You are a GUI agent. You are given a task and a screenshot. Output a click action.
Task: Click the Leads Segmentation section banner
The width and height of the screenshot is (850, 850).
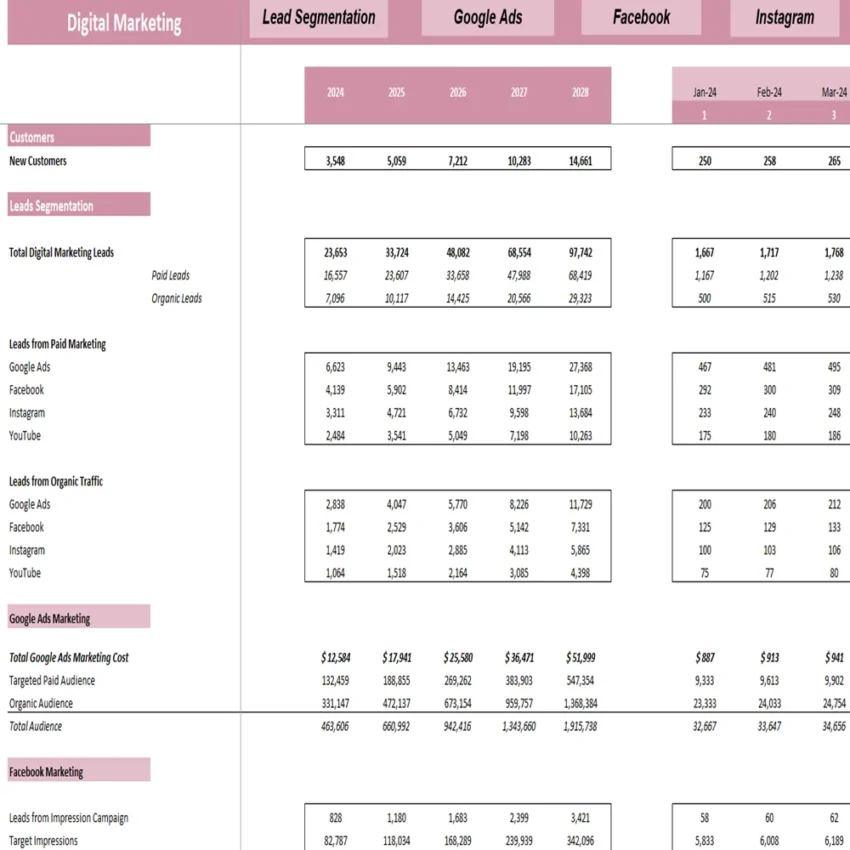pos(50,204)
